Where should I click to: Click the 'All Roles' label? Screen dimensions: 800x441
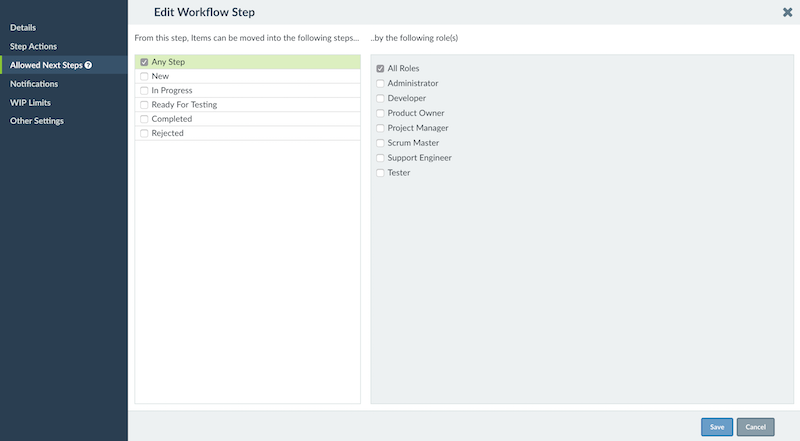(x=403, y=68)
